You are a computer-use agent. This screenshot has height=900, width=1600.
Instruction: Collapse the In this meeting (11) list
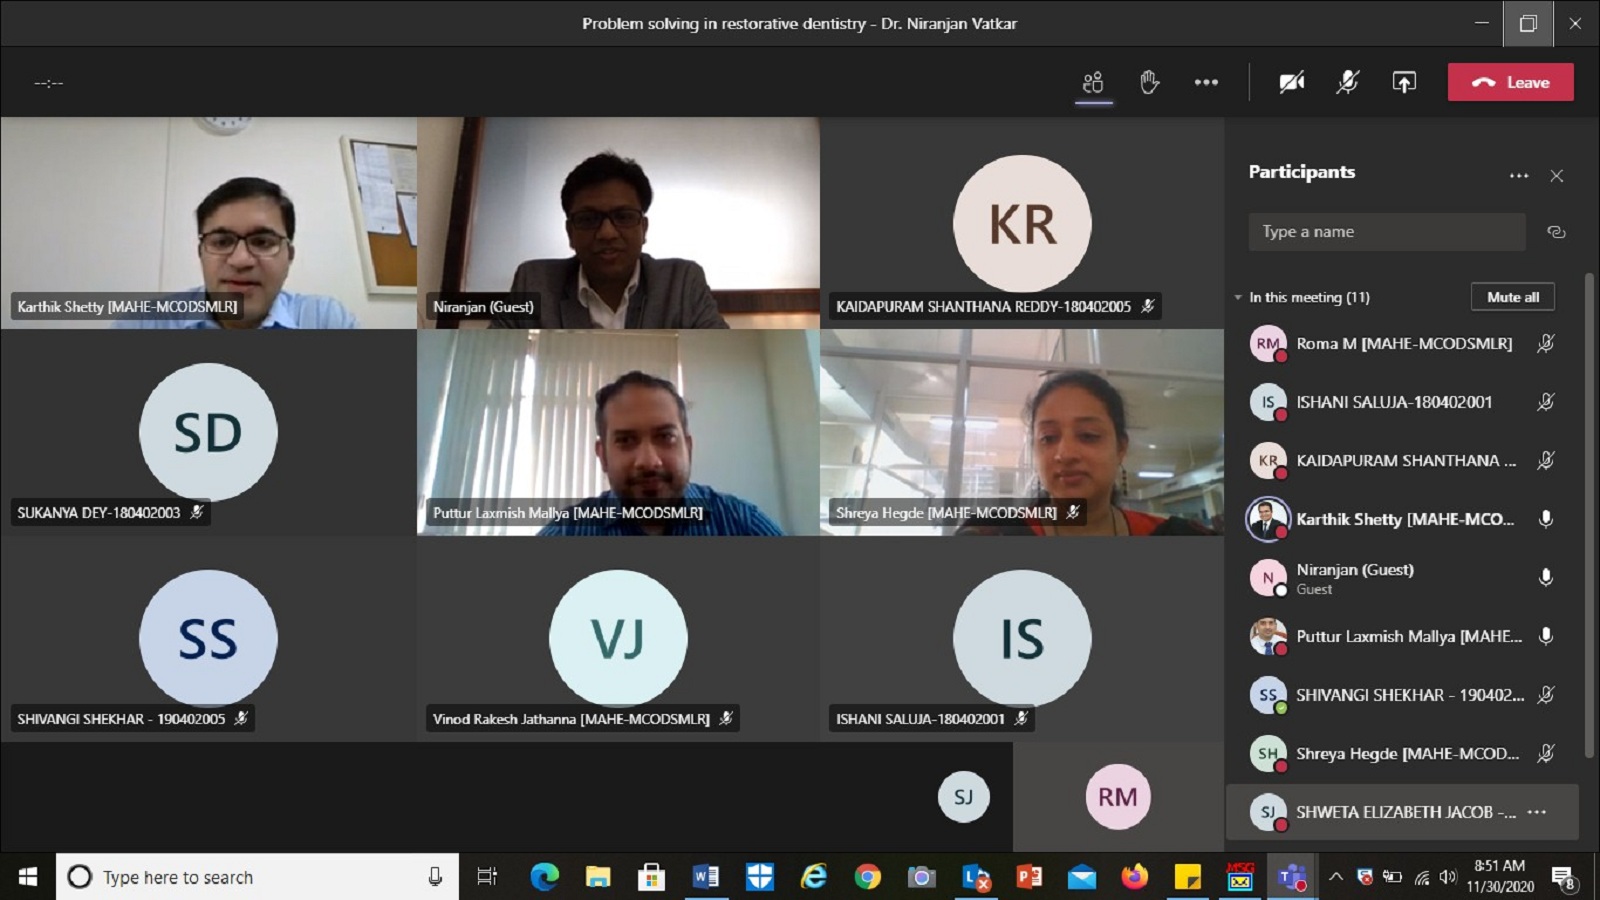pyautogui.click(x=1238, y=298)
